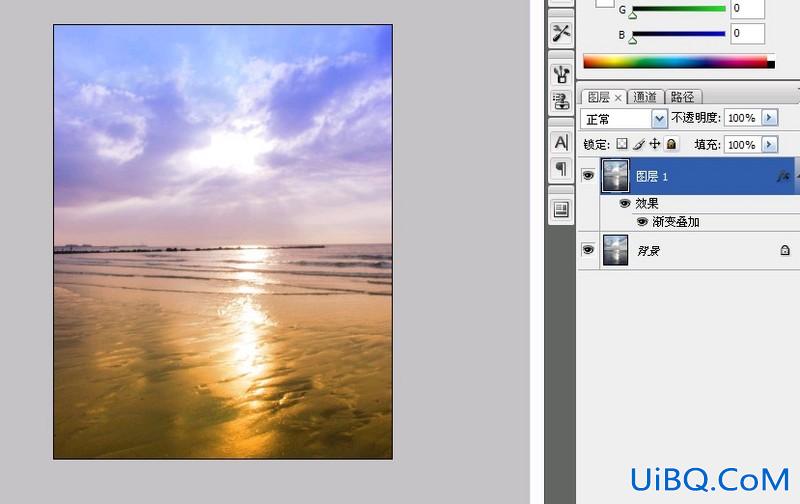Close the 图层 tab with its x
This screenshot has height=504, width=800.
pos(618,97)
